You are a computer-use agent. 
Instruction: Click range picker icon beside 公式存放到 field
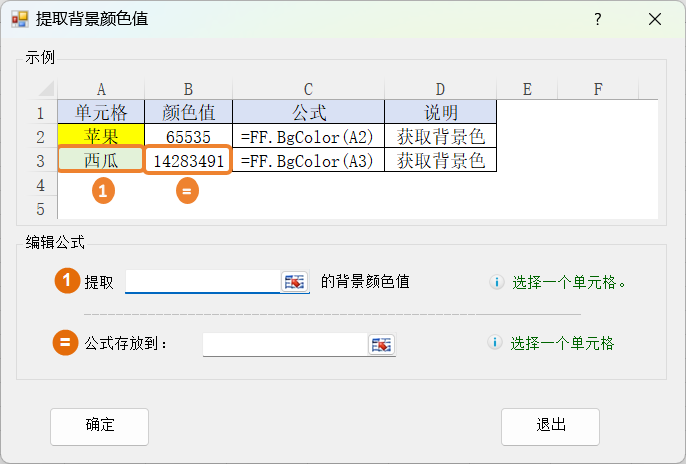(x=382, y=344)
